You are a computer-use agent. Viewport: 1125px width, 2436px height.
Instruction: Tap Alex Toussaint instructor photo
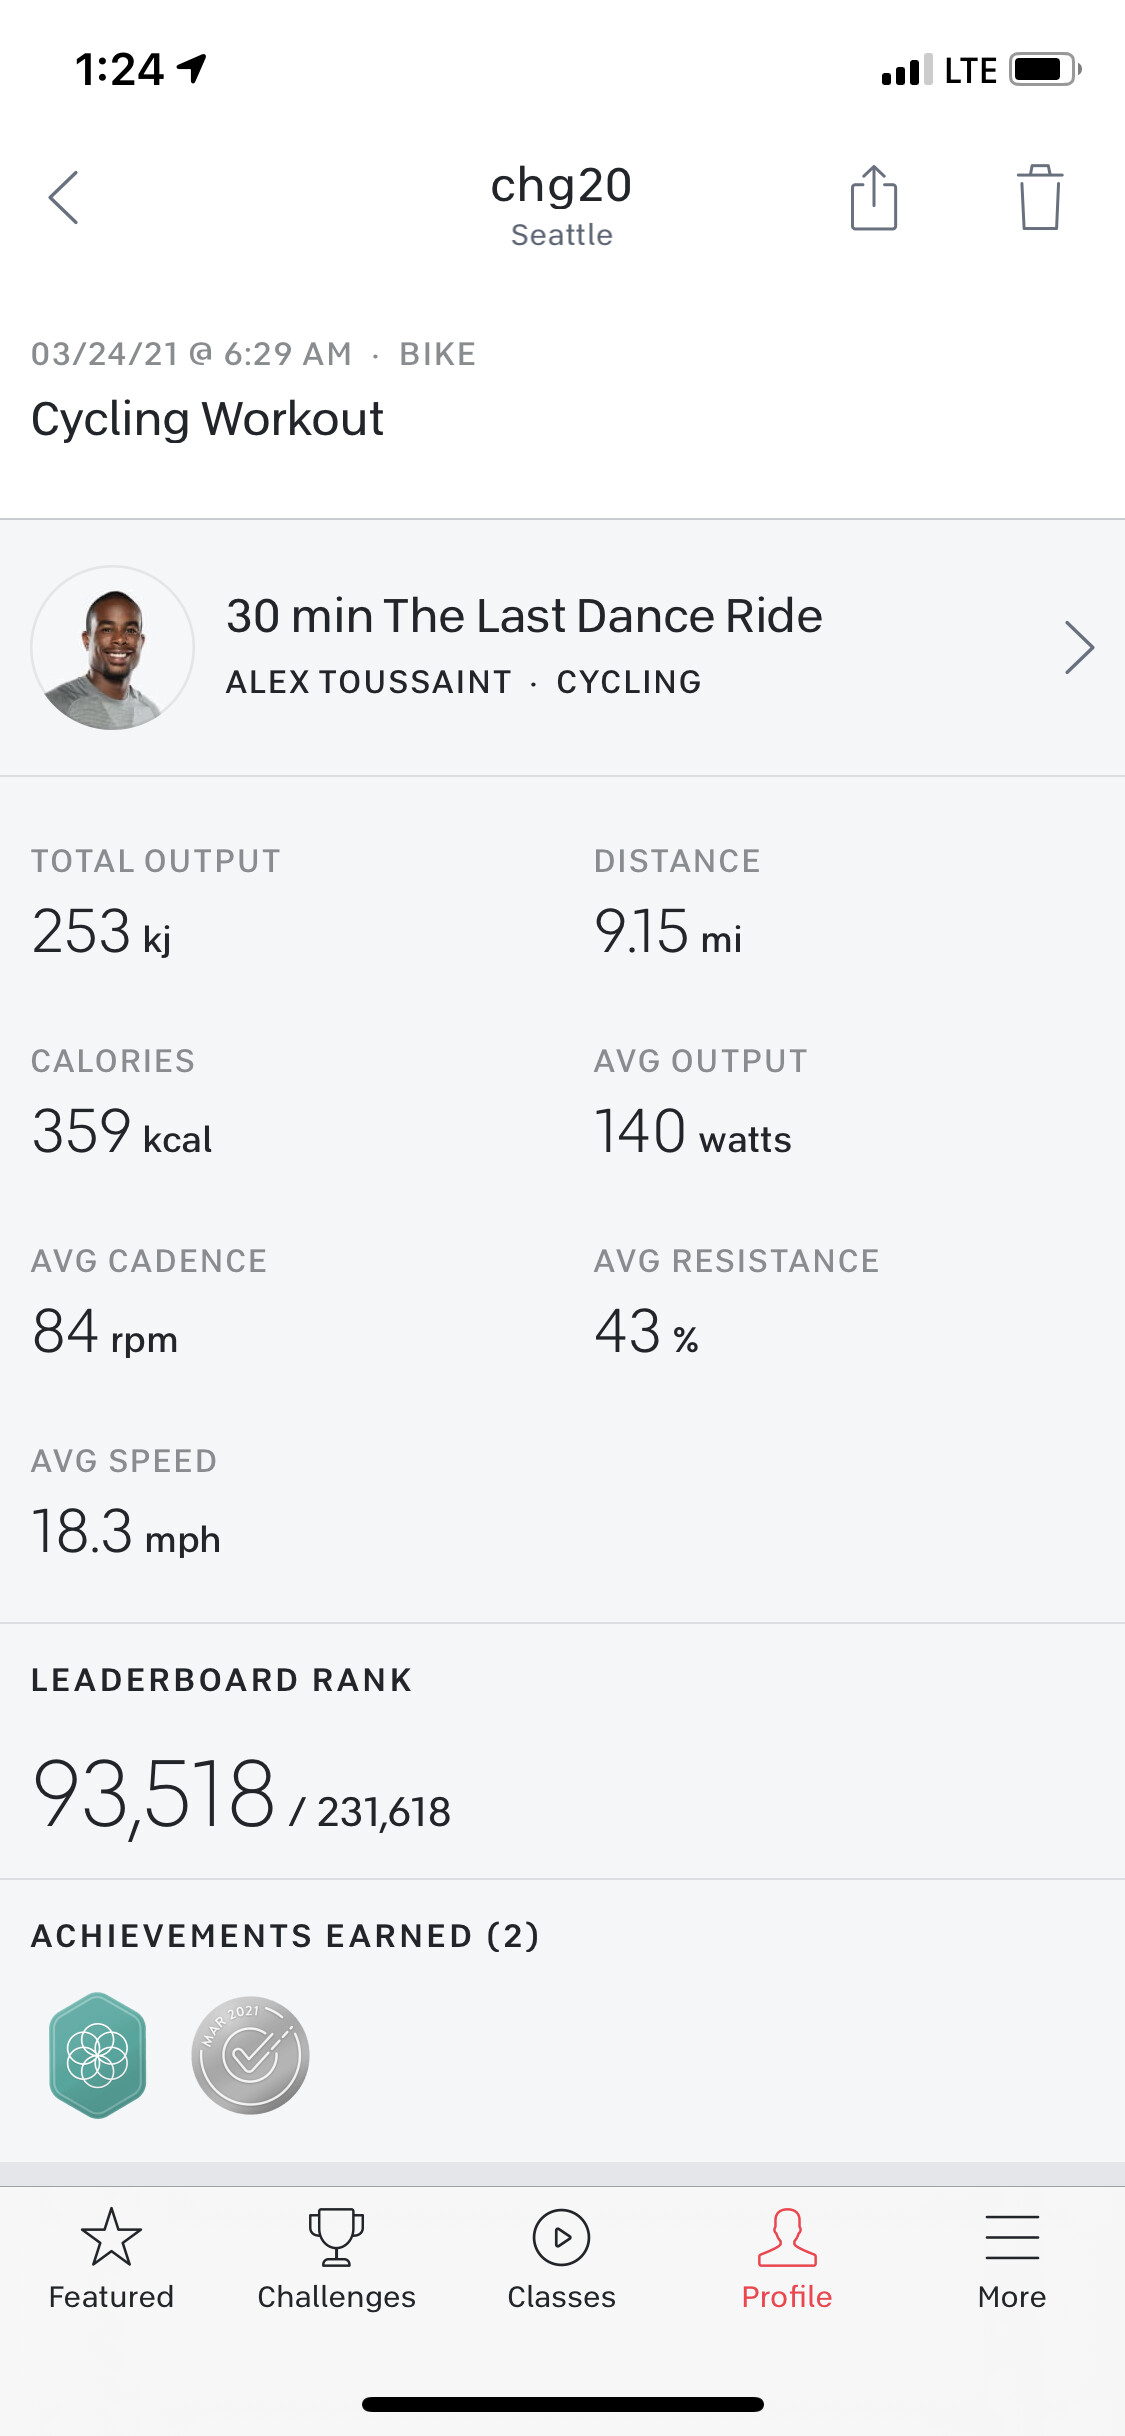click(x=113, y=648)
